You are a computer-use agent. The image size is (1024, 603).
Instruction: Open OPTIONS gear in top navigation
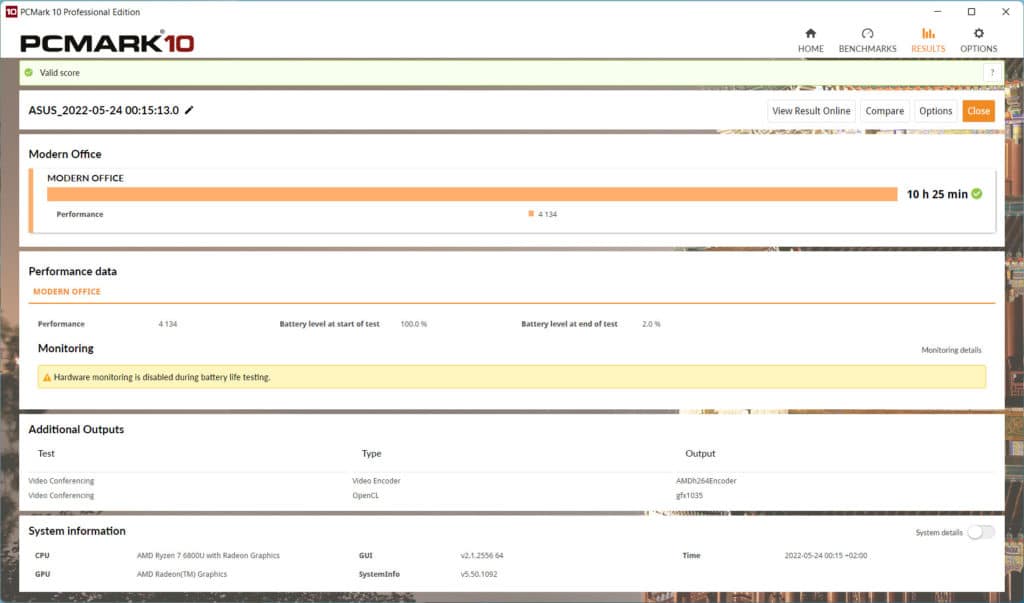click(978, 41)
